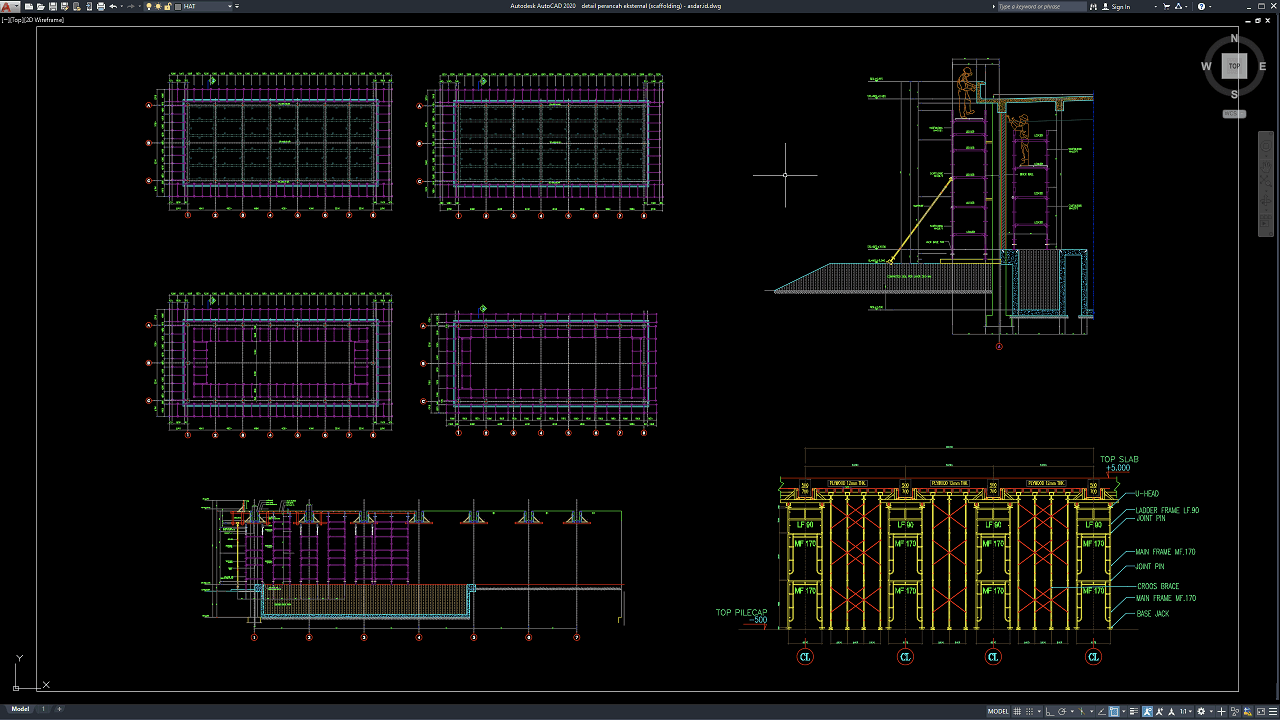This screenshot has width=1280, height=720.
Task: Toggle Ortho mode in the status bar
Action: [x=1049, y=711]
